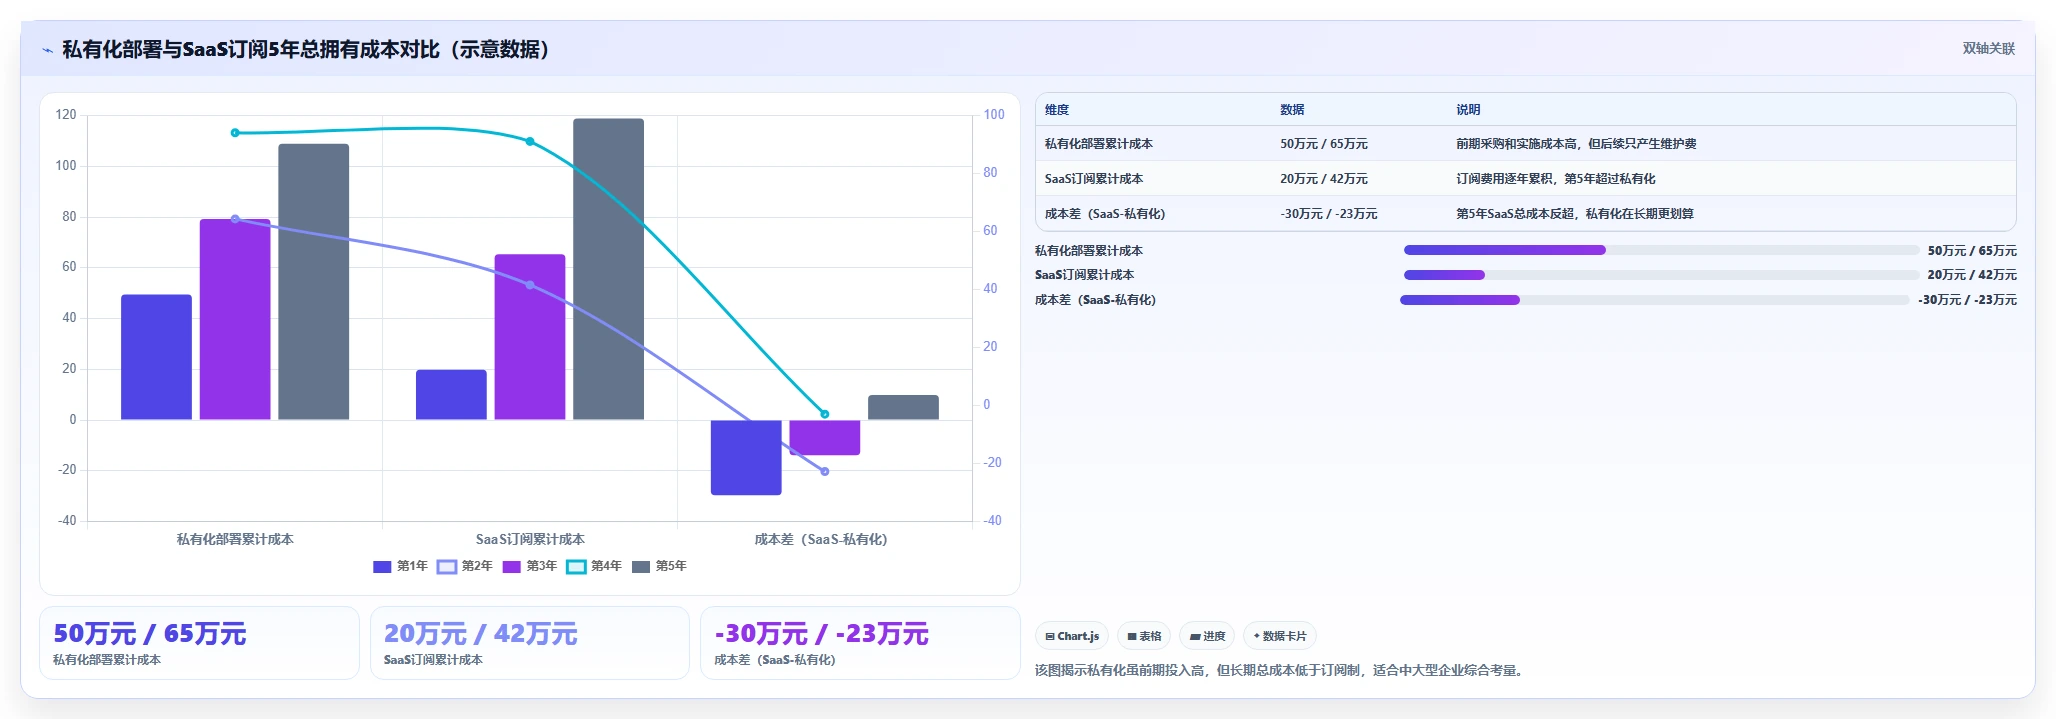The image size is (2056, 719).
Task: Click table cell -30万元 / -23万元
Action: point(1329,214)
